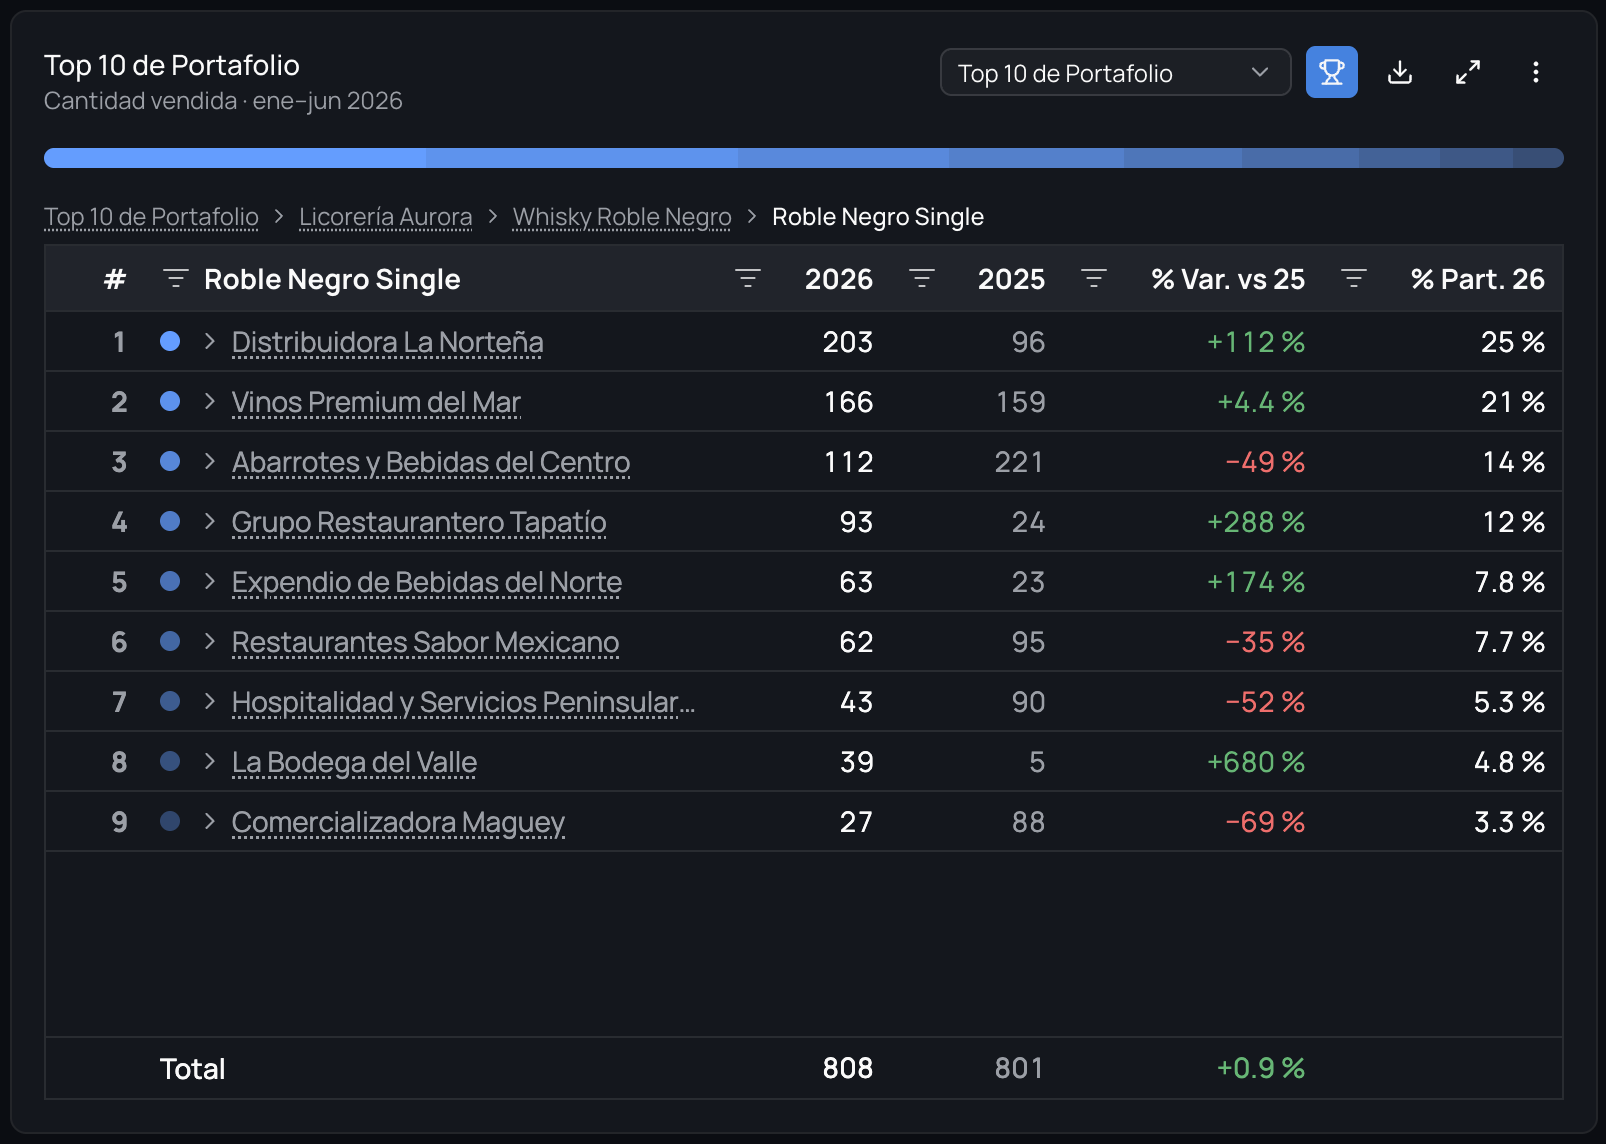The image size is (1606, 1144).
Task: Expand Distribuidora La Norteña row
Action: pyautogui.click(x=209, y=341)
